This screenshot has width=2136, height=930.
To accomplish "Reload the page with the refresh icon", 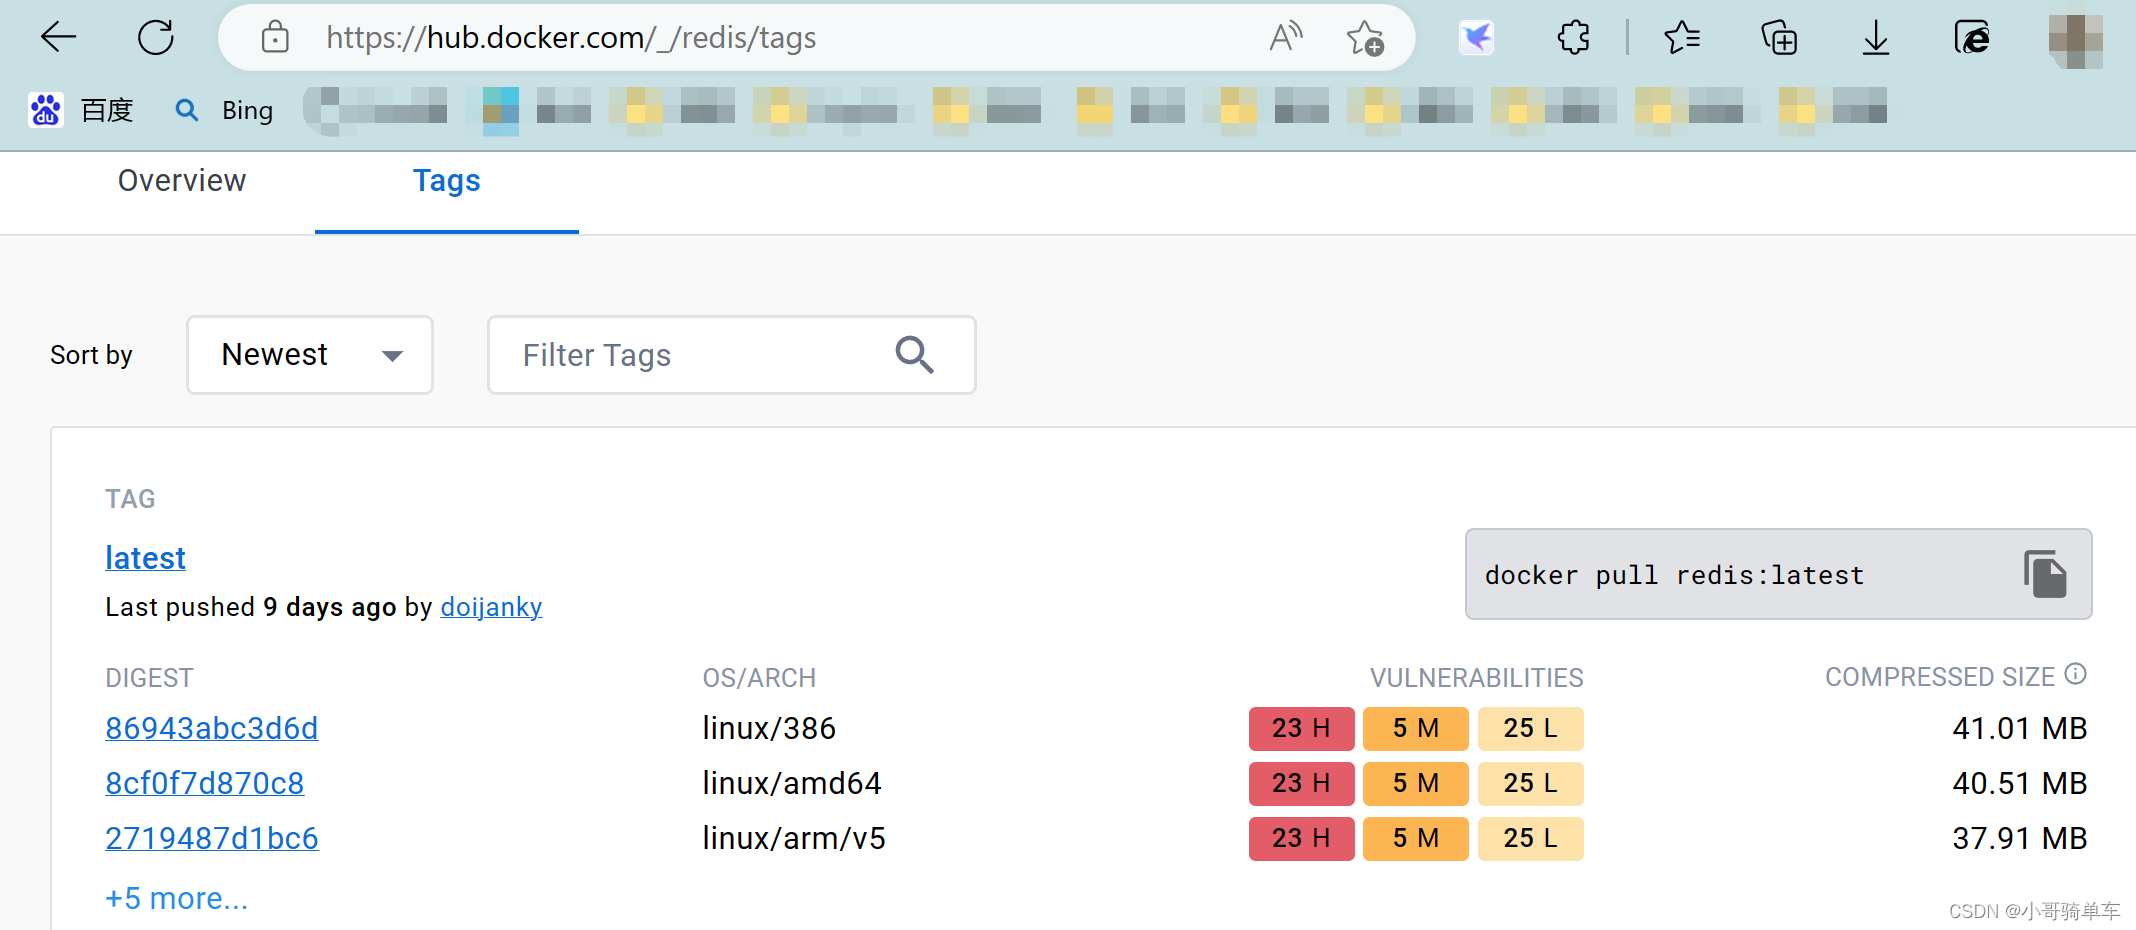I will click(156, 38).
